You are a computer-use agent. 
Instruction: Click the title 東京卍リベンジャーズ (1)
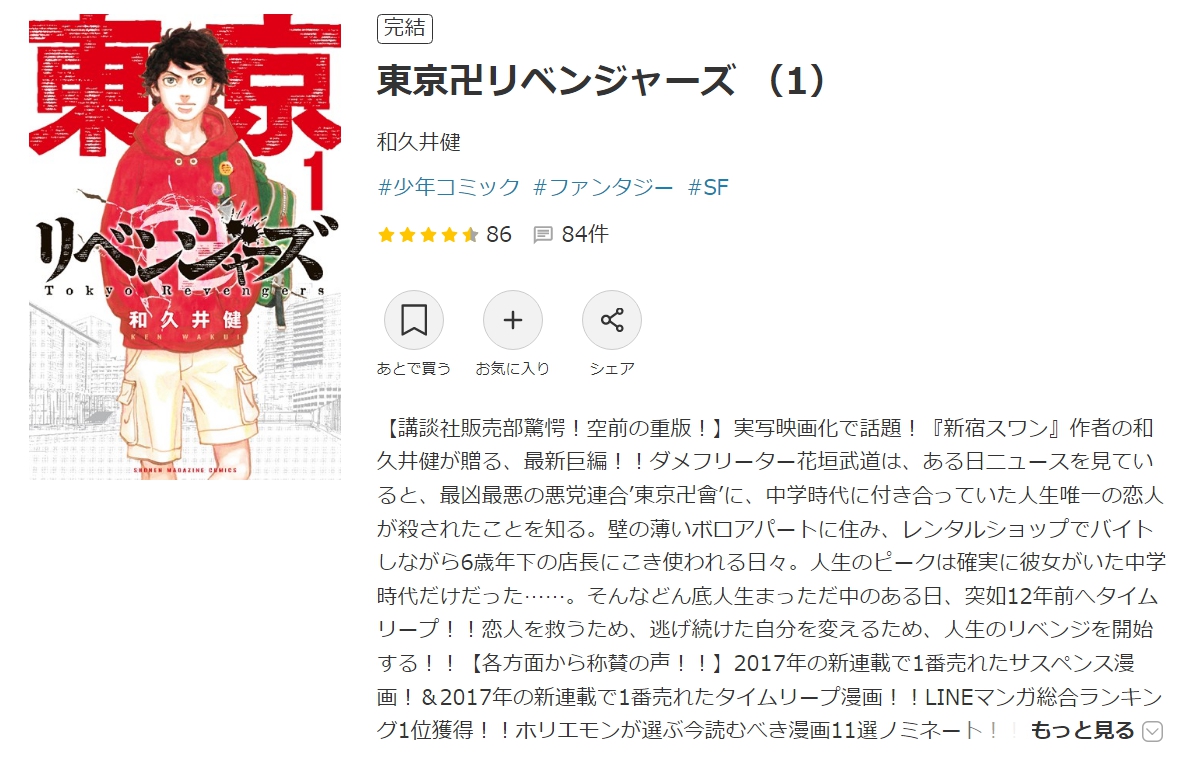(602, 80)
